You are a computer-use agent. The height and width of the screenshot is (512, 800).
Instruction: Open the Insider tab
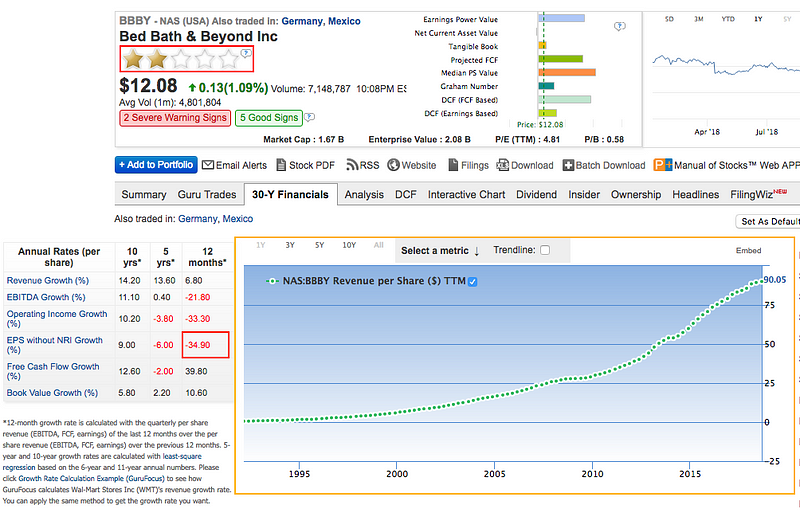[x=584, y=194]
